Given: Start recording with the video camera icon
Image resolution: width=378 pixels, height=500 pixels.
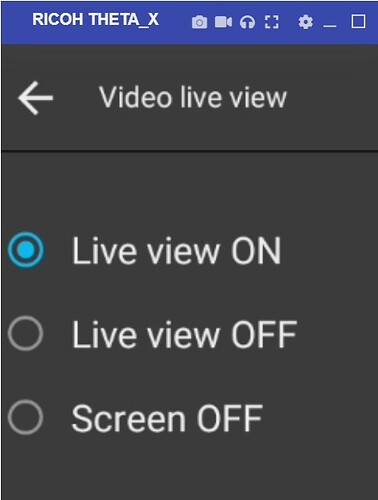Looking at the screenshot, I should pyautogui.click(x=223, y=22).
